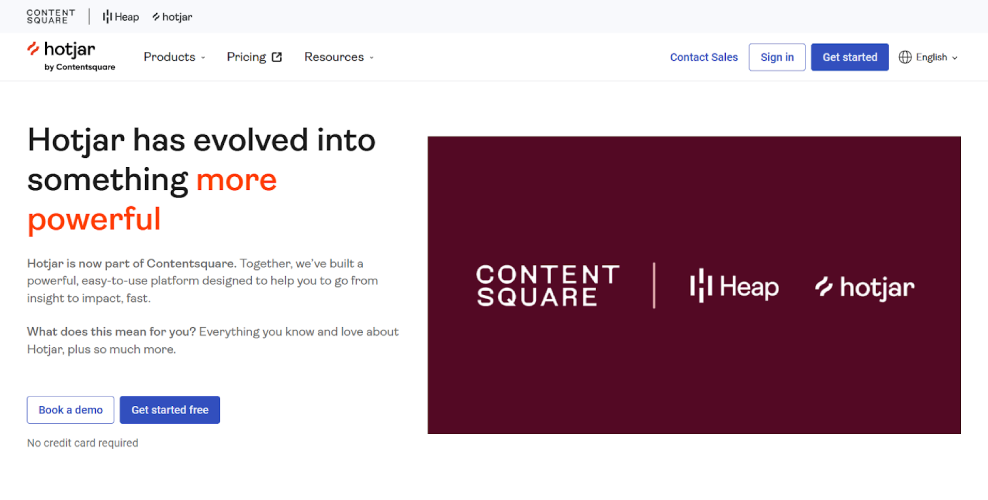Click the Heap logo inside the maroon banner

click(x=734, y=287)
